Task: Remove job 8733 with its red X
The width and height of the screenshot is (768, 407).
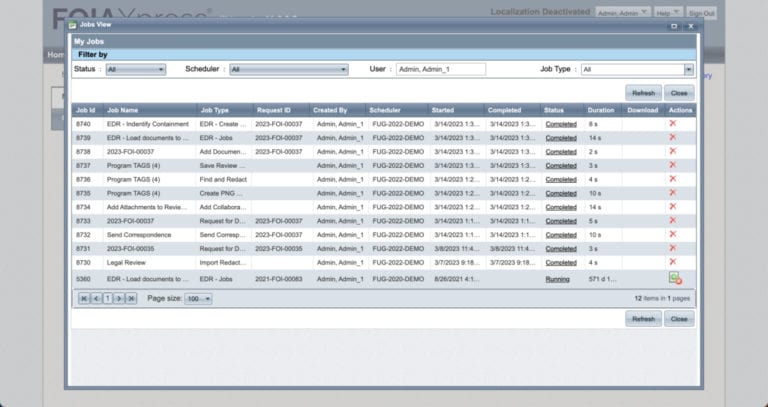Action: coord(673,220)
